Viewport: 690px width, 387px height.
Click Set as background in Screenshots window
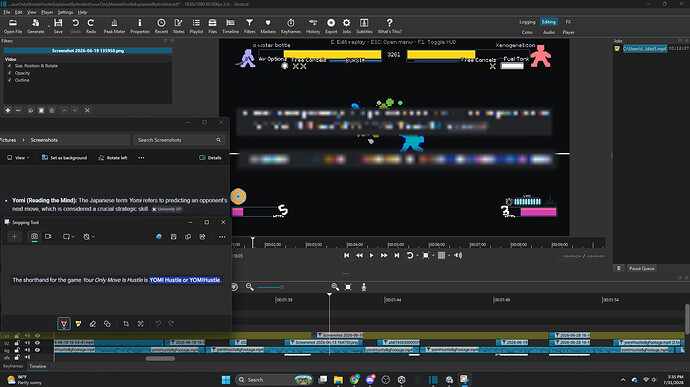coord(64,158)
